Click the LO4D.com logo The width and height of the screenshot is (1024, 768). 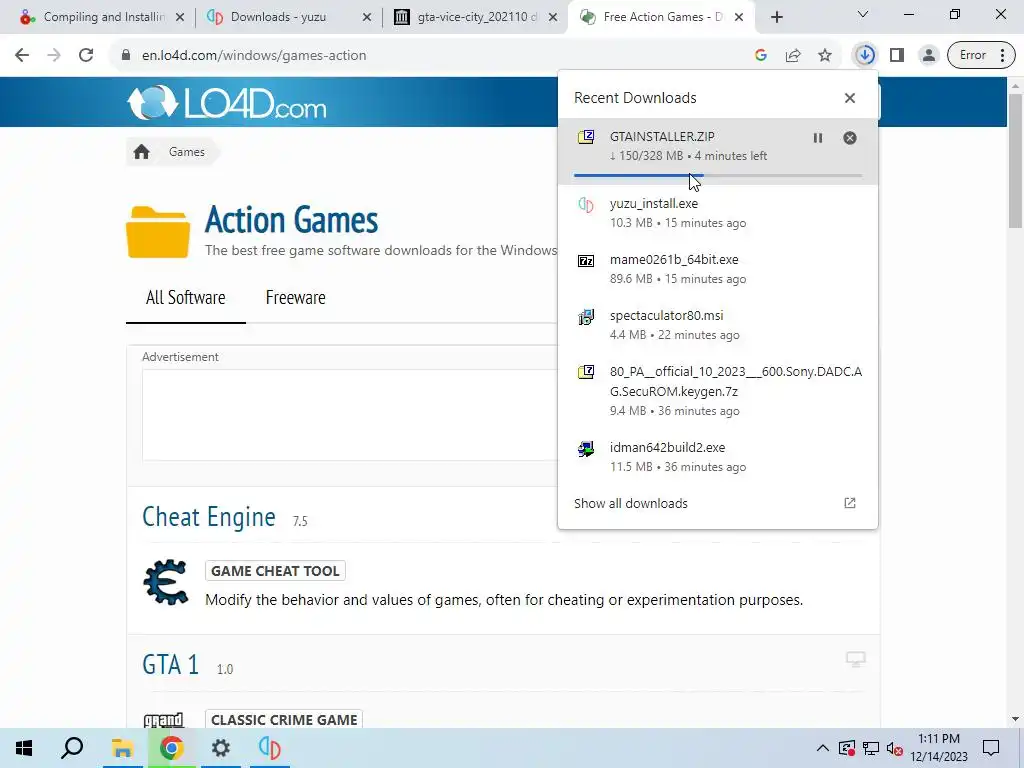click(x=226, y=103)
